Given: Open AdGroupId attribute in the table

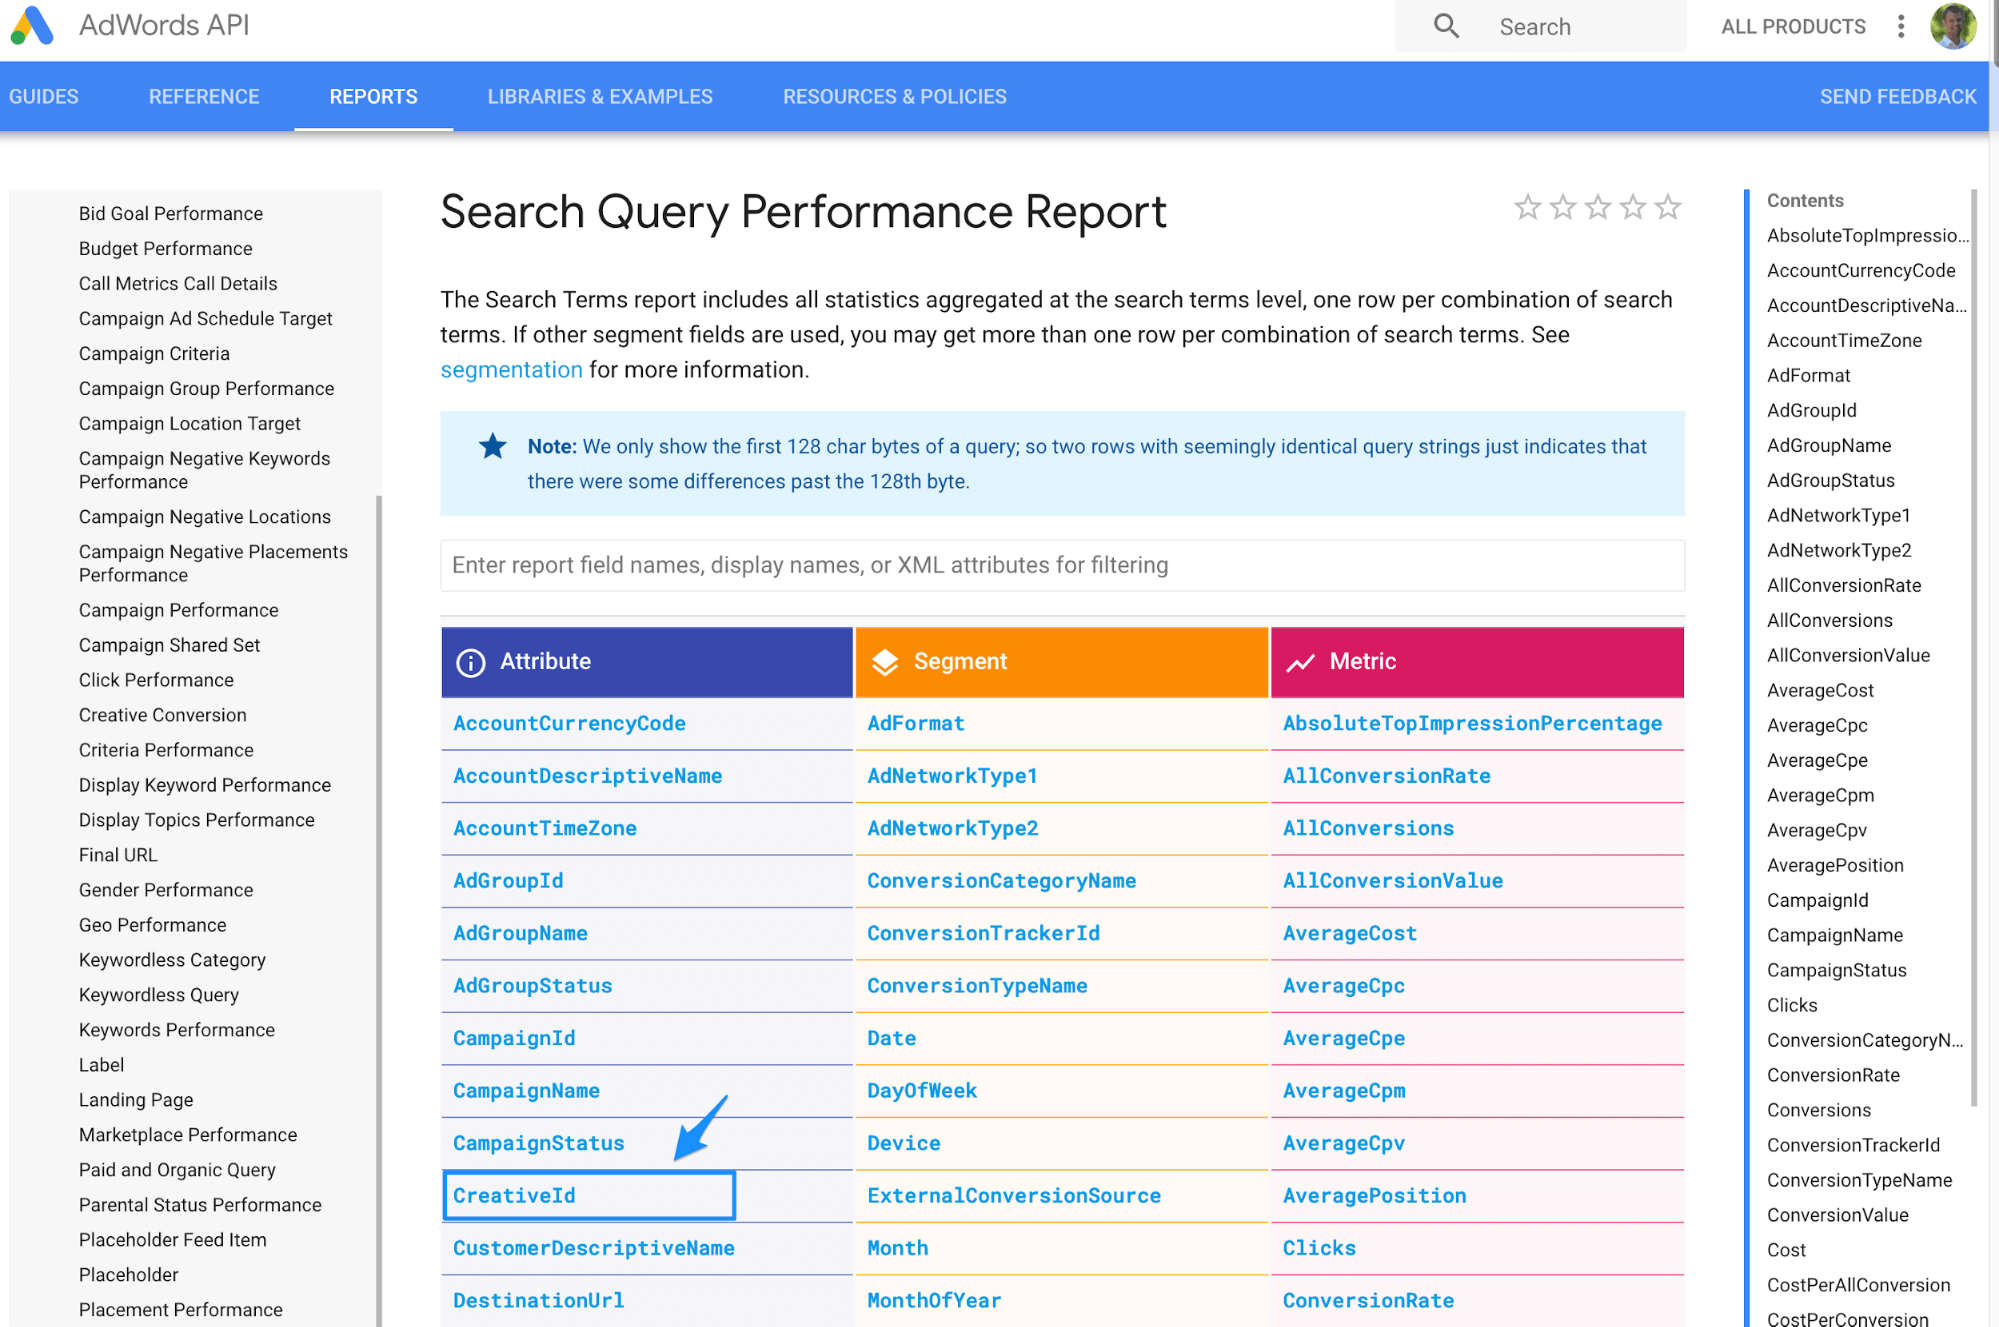Looking at the screenshot, I should [508, 881].
